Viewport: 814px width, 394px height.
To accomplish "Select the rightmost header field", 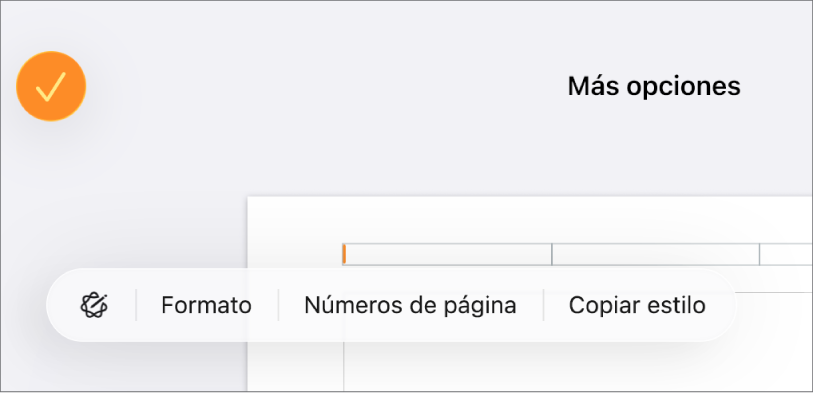I will (x=786, y=254).
